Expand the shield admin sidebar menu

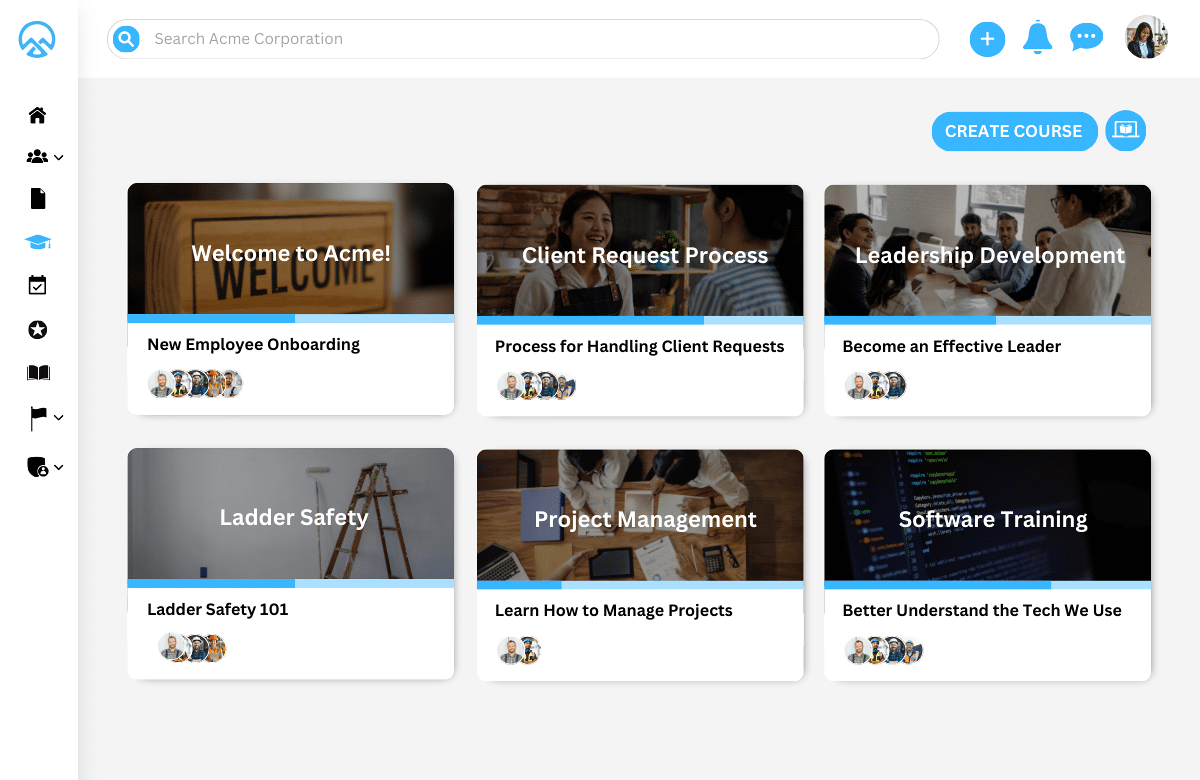[x=45, y=467]
